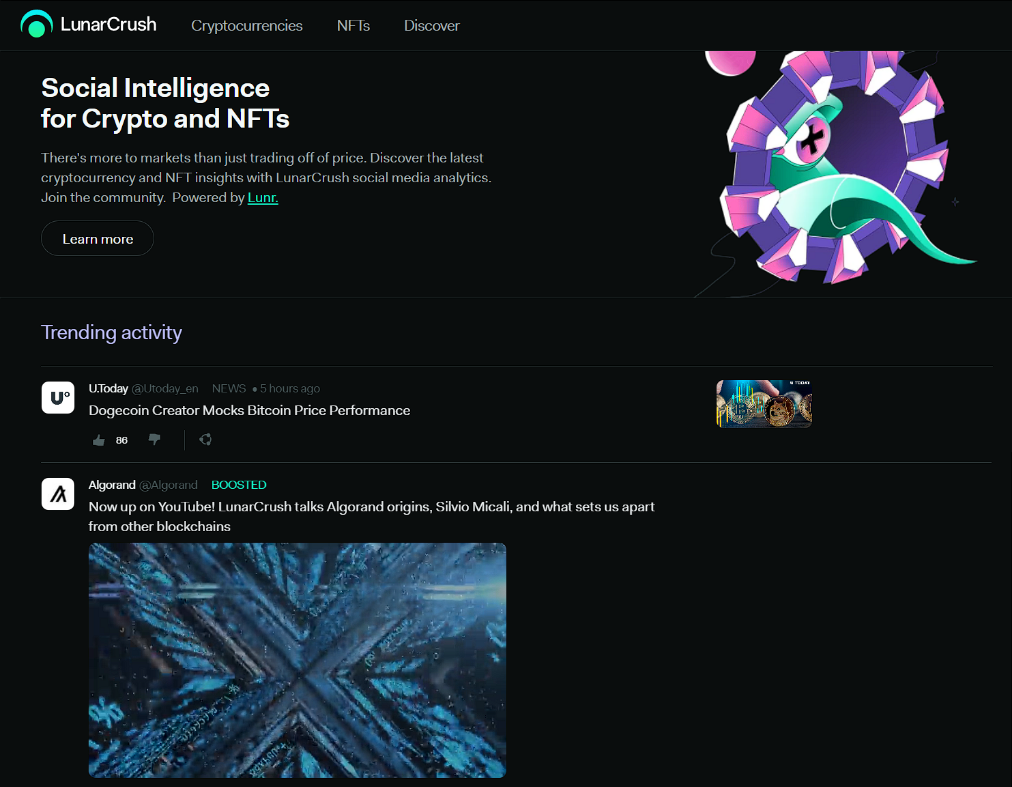Screen dimensions: 1012x787
Task: Click the NEWS tag on U.Today post
Action: click(x=229, y=389)
